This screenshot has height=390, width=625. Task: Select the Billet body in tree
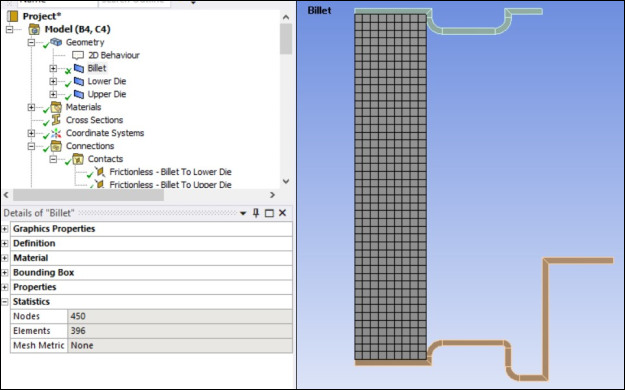point(97,68)
